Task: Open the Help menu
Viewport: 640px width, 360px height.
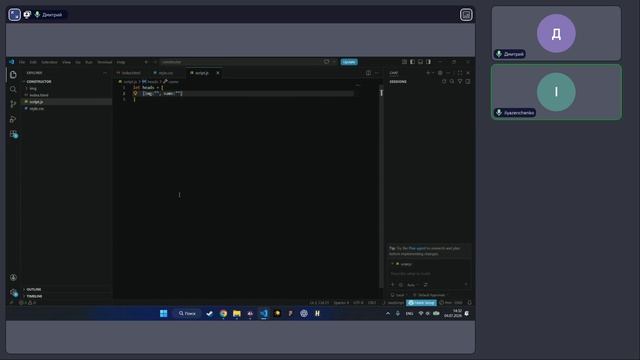Action: pos(121,62)
